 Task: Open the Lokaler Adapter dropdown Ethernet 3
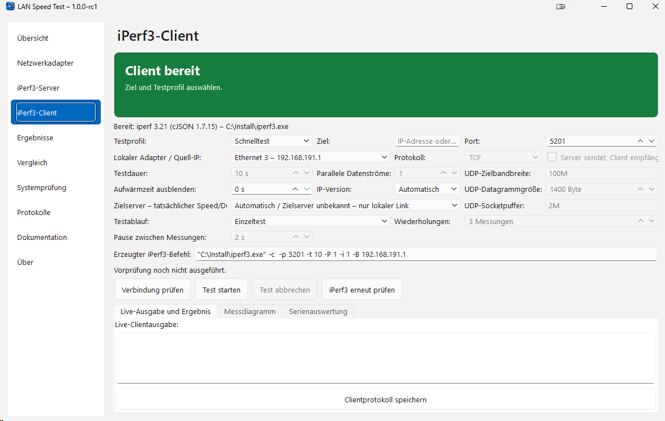tap(310, 157)
